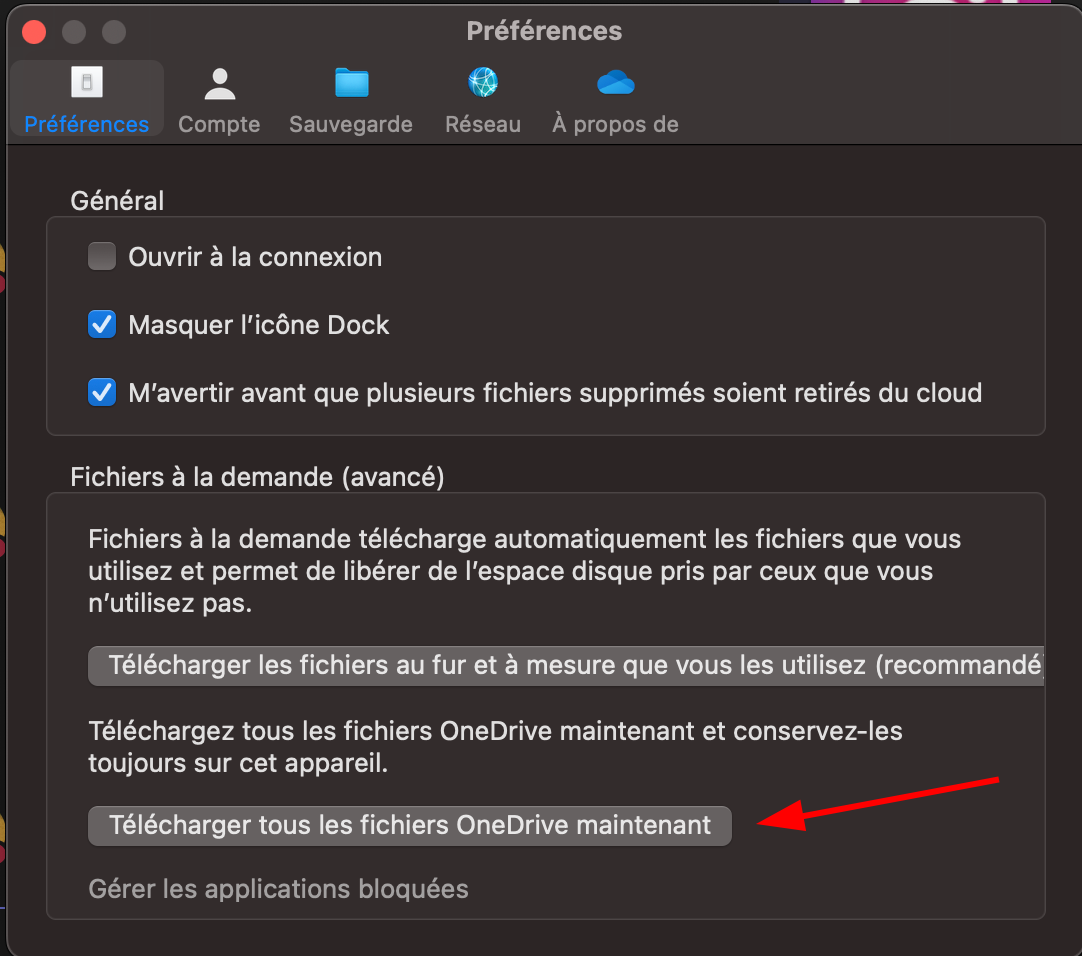Select the Compte tab label text
This screenshot has height=956, width=1082.
[219, 125]
